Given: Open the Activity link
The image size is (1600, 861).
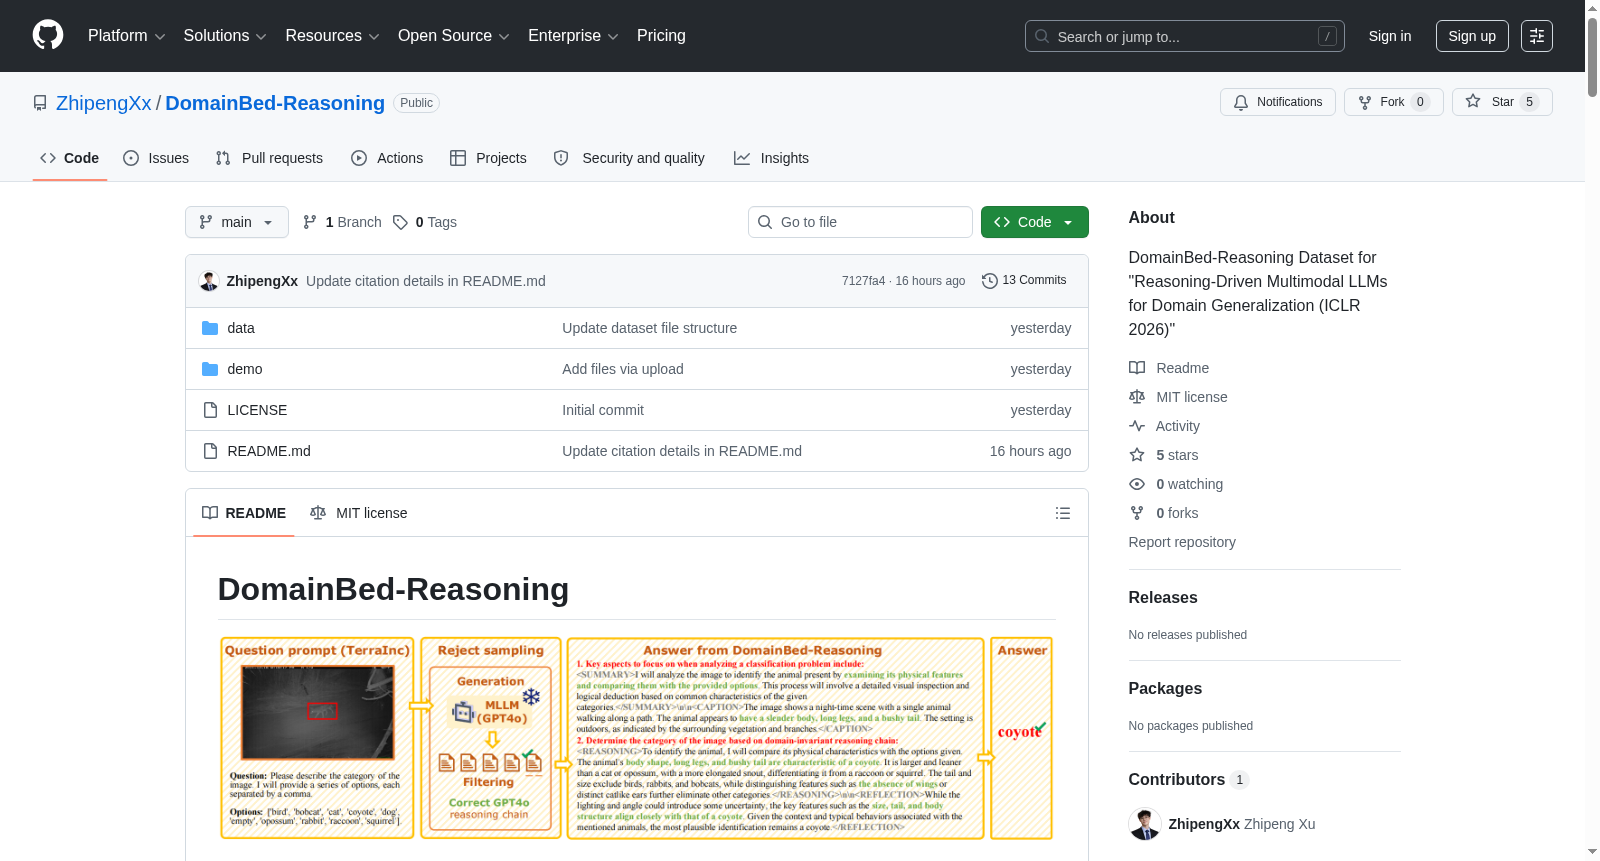Looking at the screenshot, I should [1164, 426].
